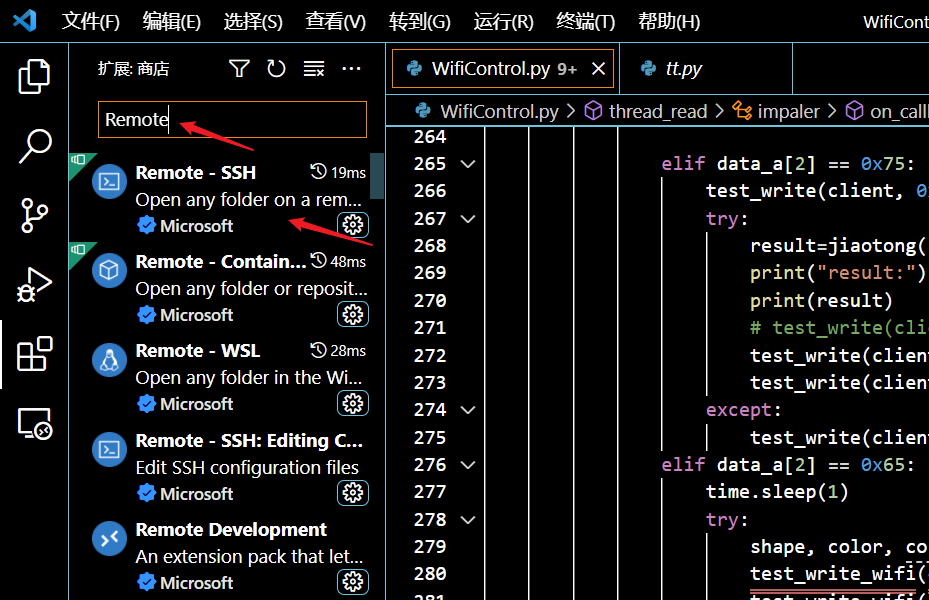Close the WifiControl.py tab
Viewport: 929px width, 600px height.
[598, 69]
